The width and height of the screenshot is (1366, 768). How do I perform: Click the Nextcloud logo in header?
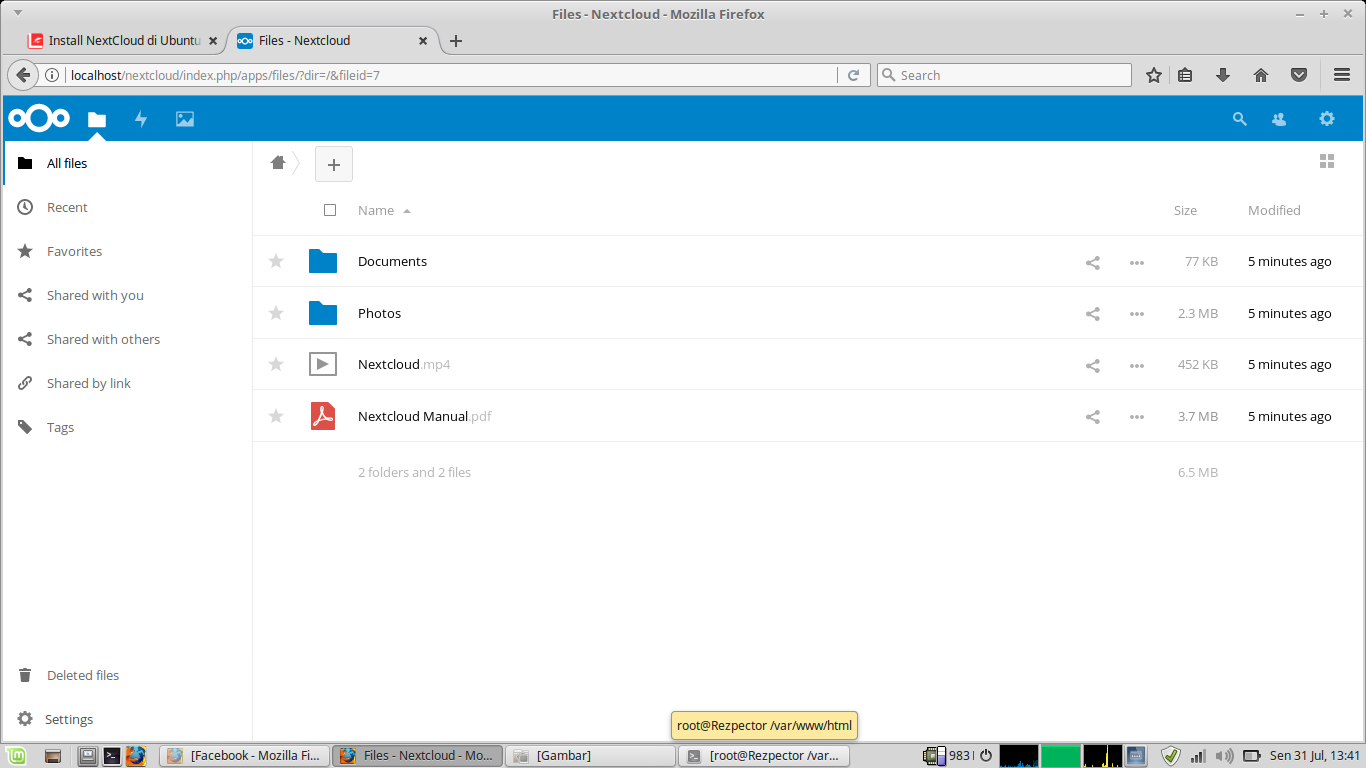pos(39,119)
